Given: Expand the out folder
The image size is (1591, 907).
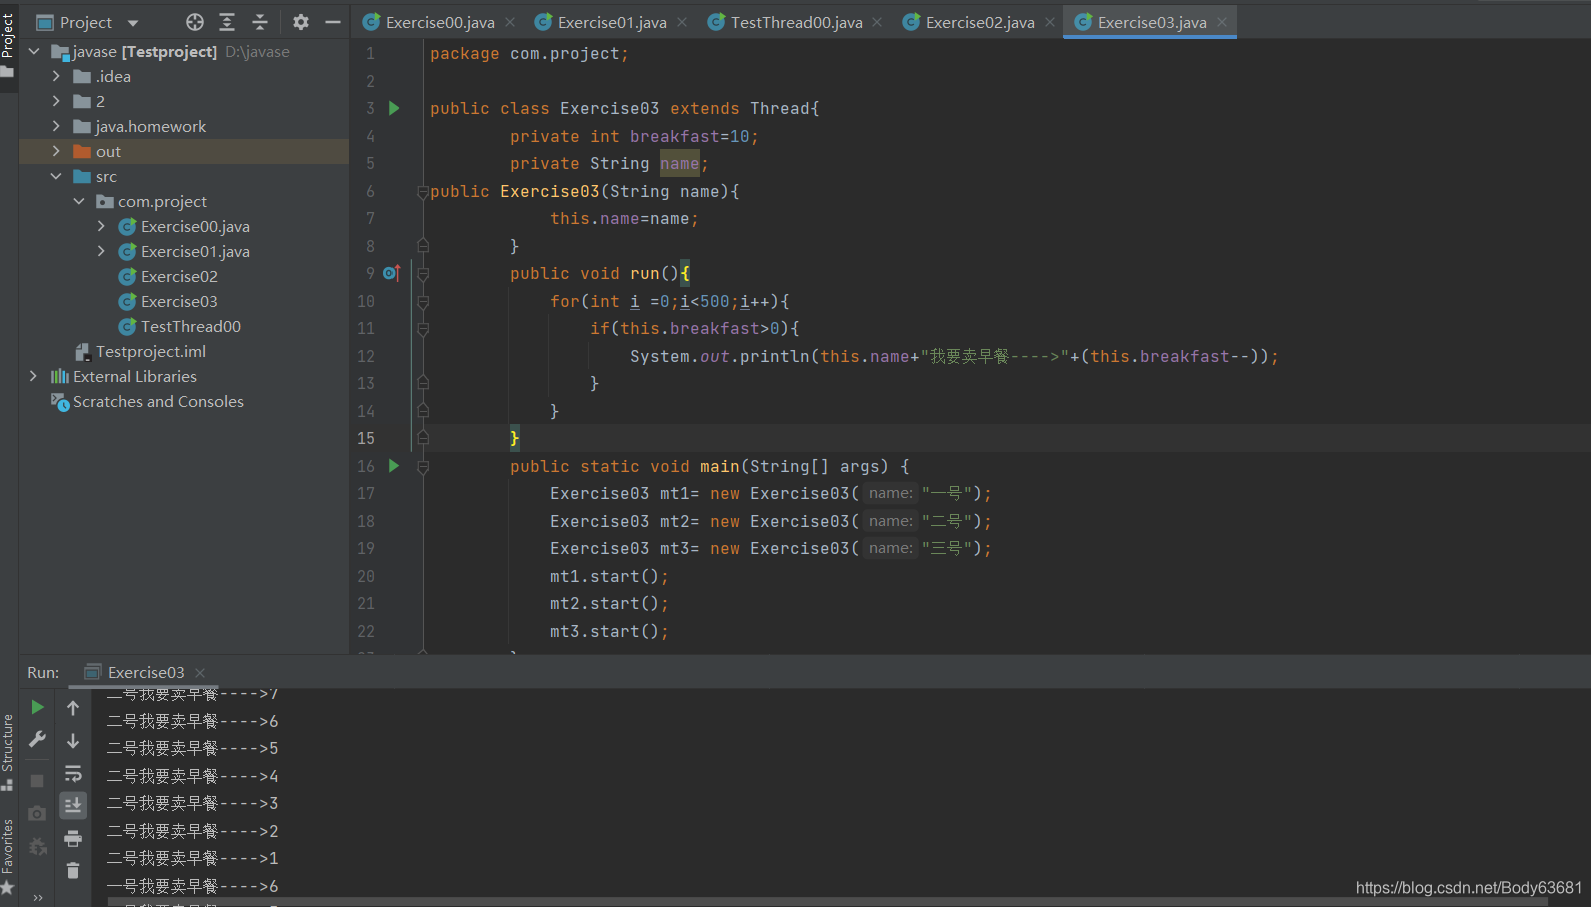Looking at the screenshot, I should coord(56,151).
